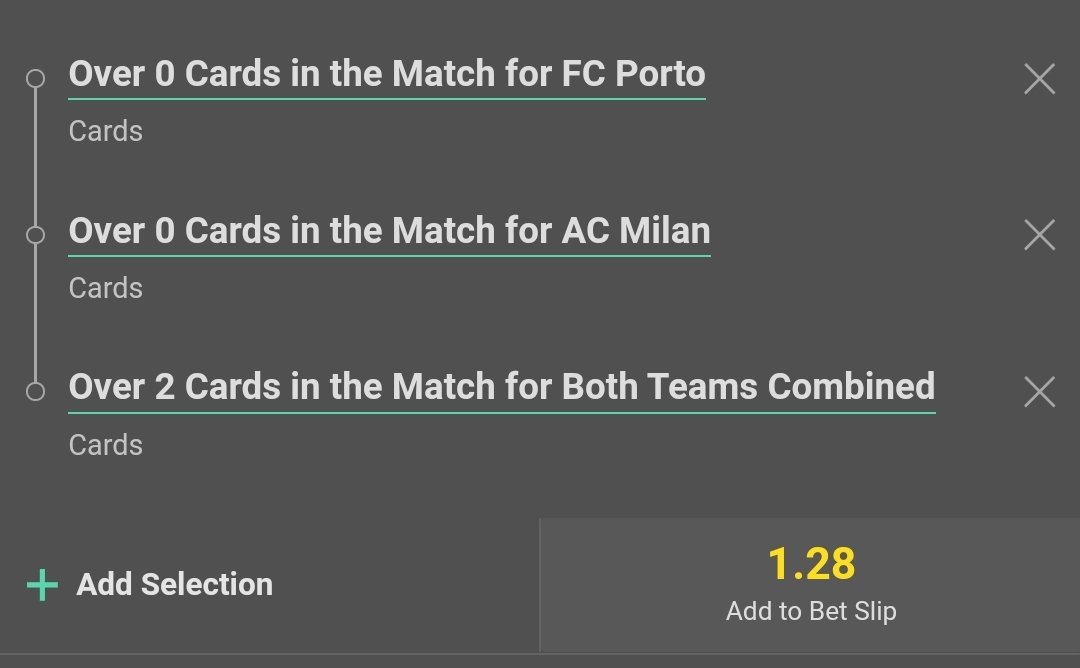Screen dimensions: 1080x668
Task: Click the circle marker beside AC Milan selection
Action: [35, 235]
